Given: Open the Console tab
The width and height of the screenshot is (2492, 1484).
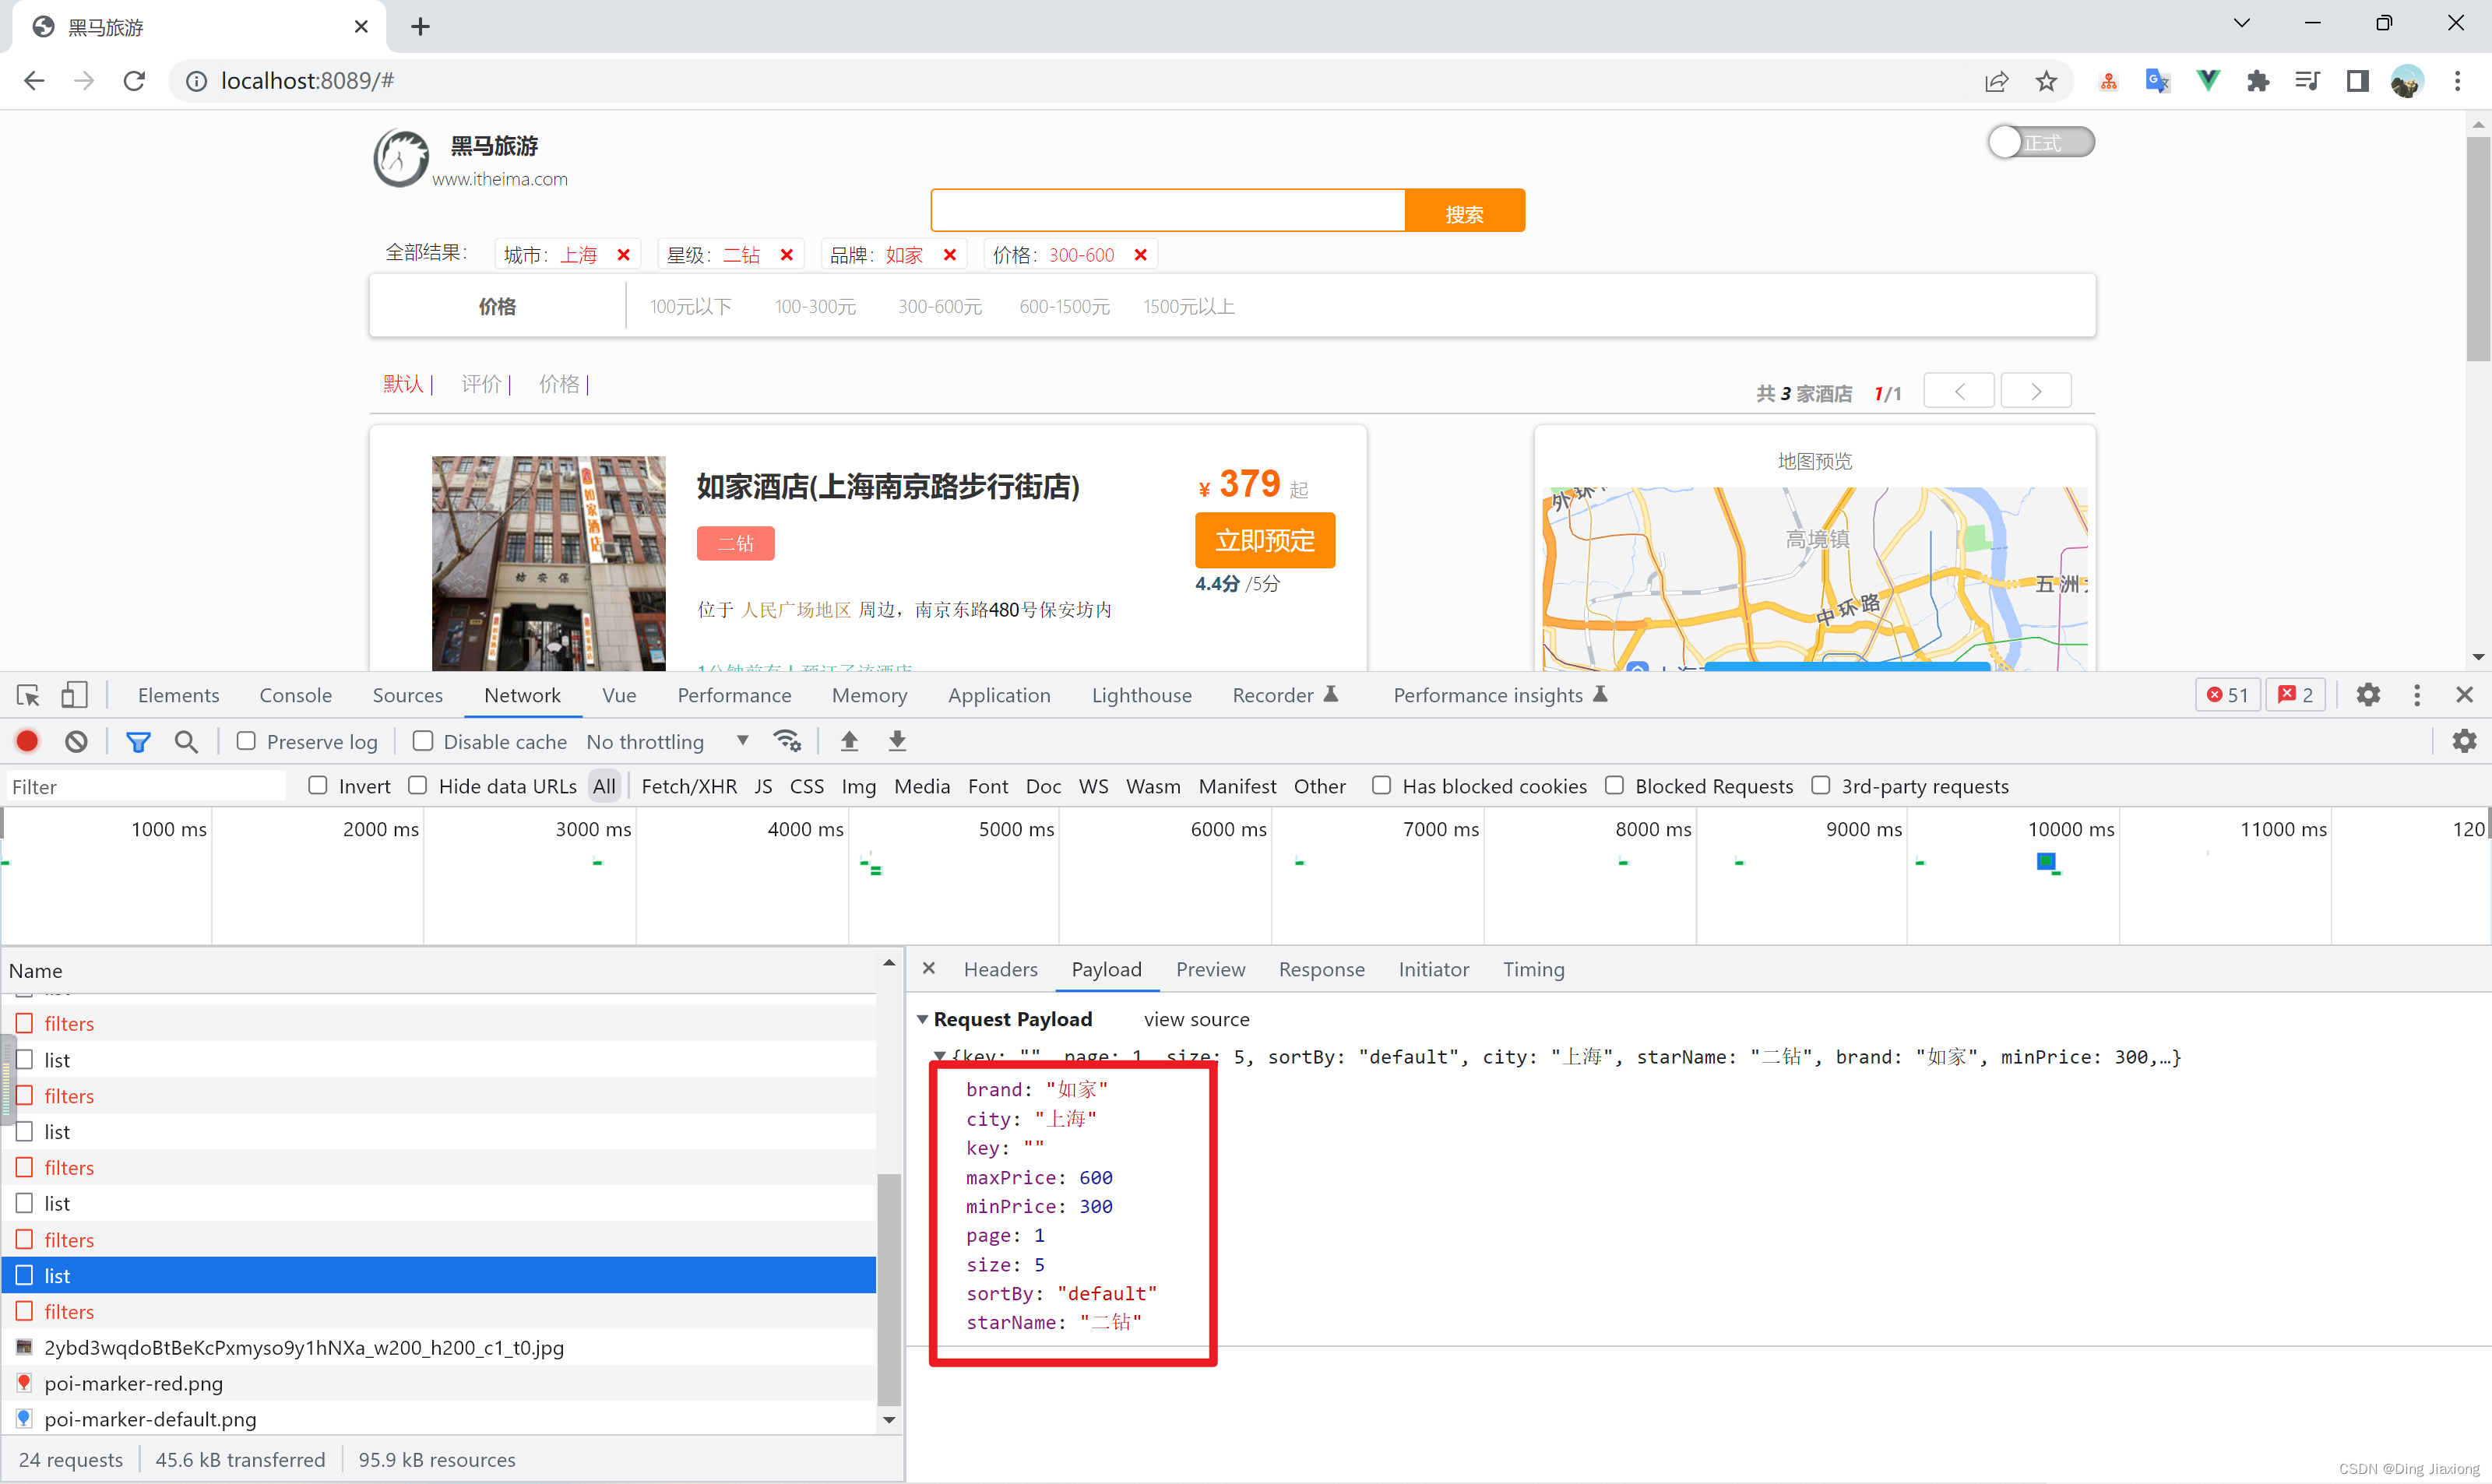Looking at the screenshot, I should 295,695.
